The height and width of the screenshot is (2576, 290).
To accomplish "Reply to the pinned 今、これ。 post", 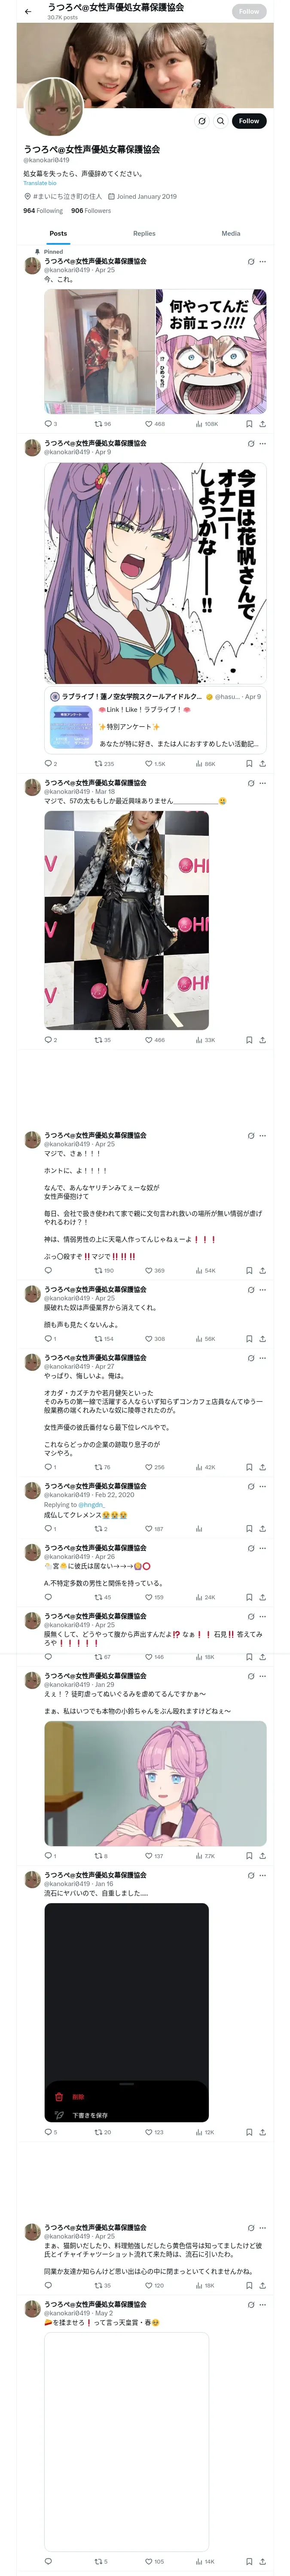I will coord(48,423).
